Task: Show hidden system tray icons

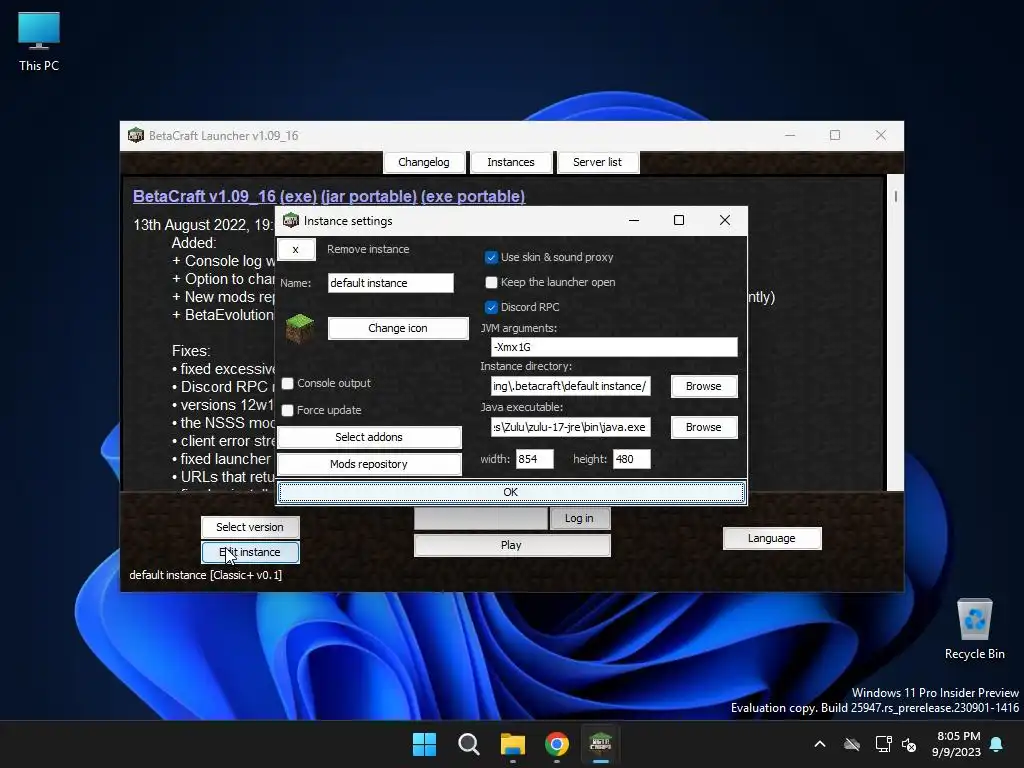Action: pyautogui.click(x=820, y=744)
